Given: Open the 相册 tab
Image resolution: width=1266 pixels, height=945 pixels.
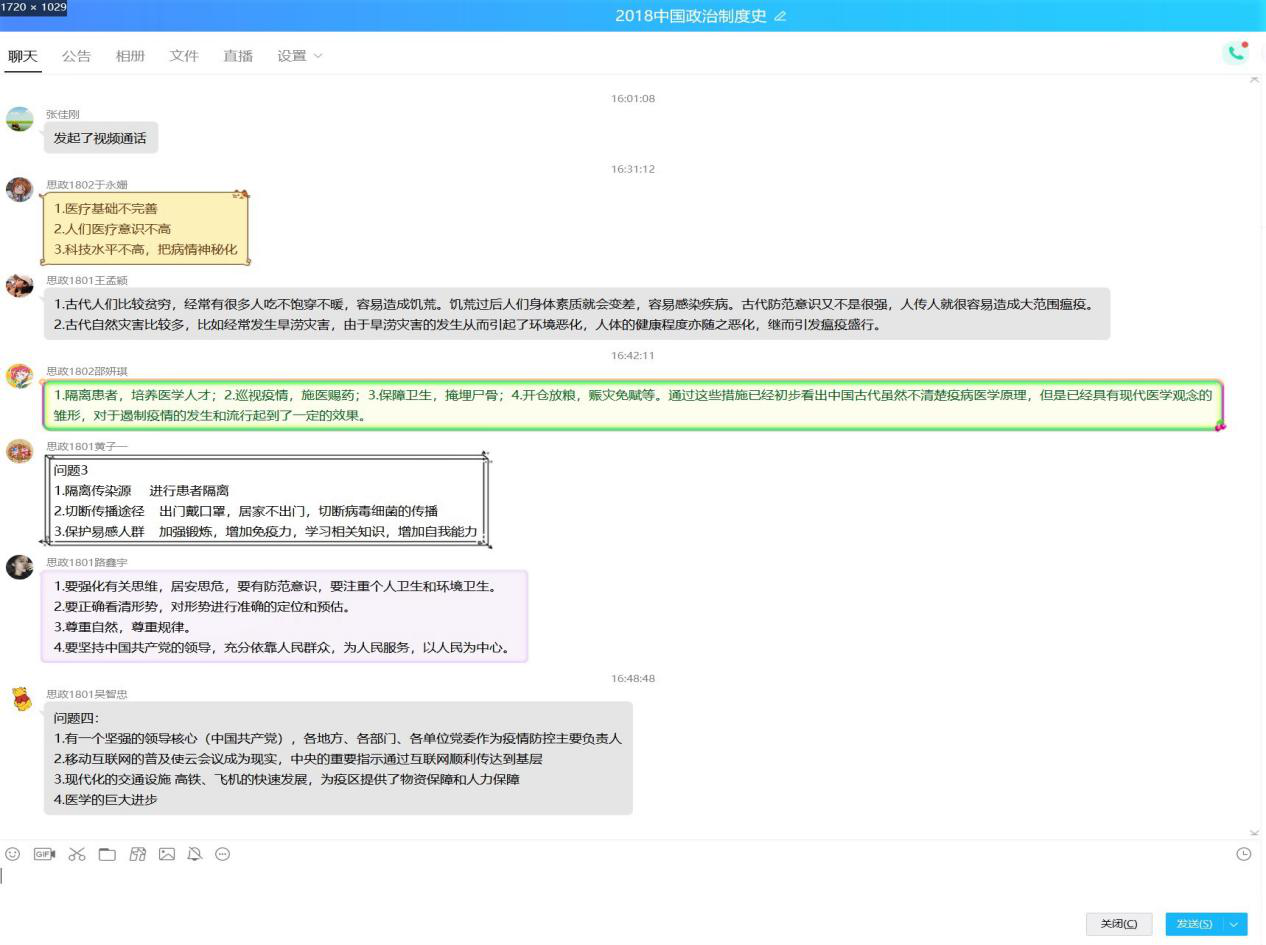Looking at the screenshot, I should [x=130, y=56].
